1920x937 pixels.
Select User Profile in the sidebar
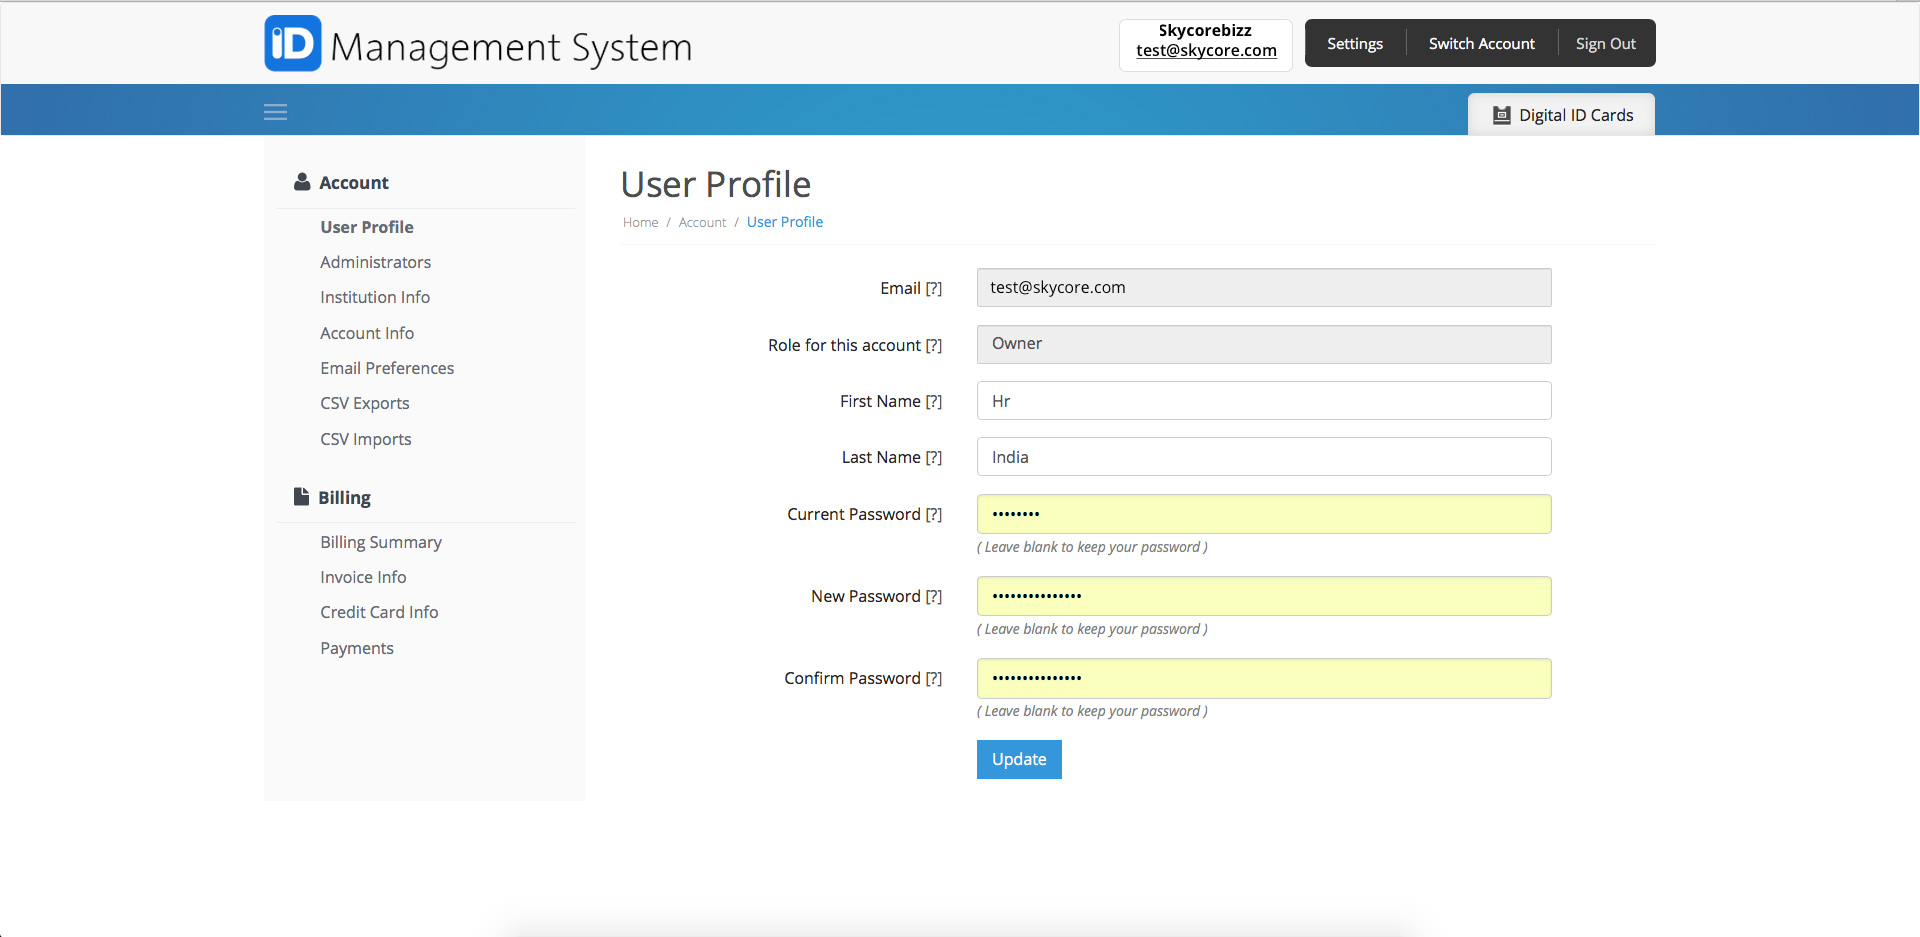click(367, 227)
